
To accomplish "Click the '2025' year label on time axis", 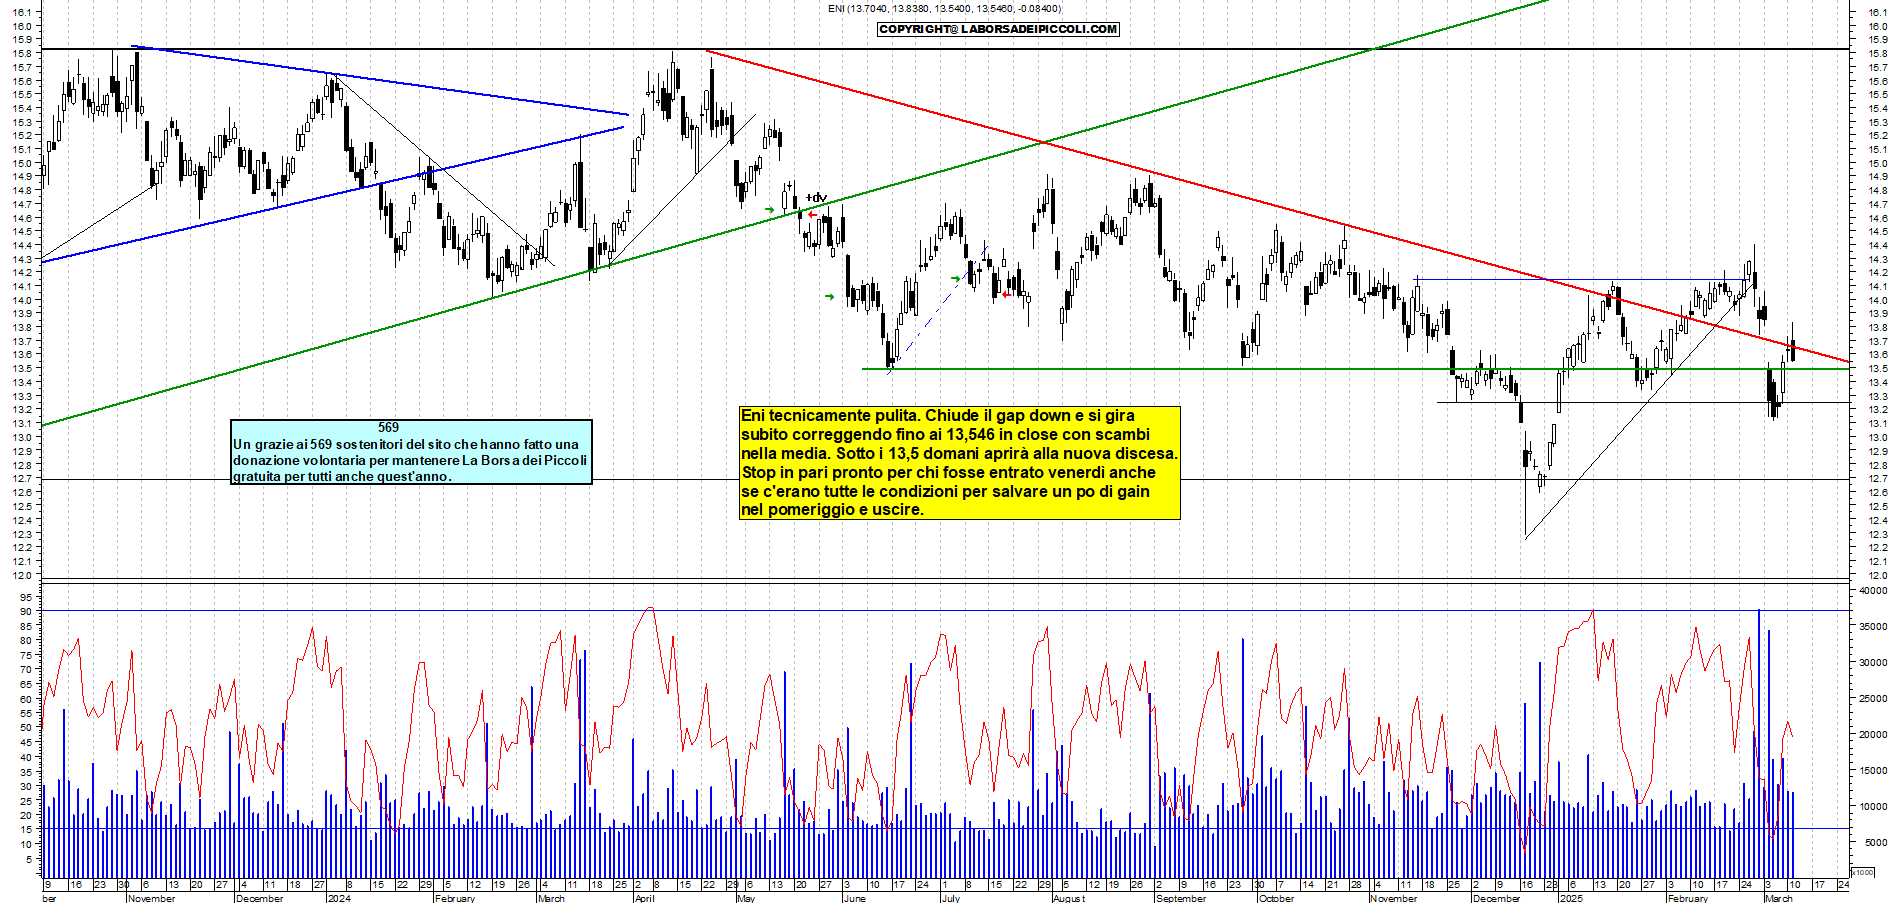I will pyautogui.click(x=1572, y=898).
